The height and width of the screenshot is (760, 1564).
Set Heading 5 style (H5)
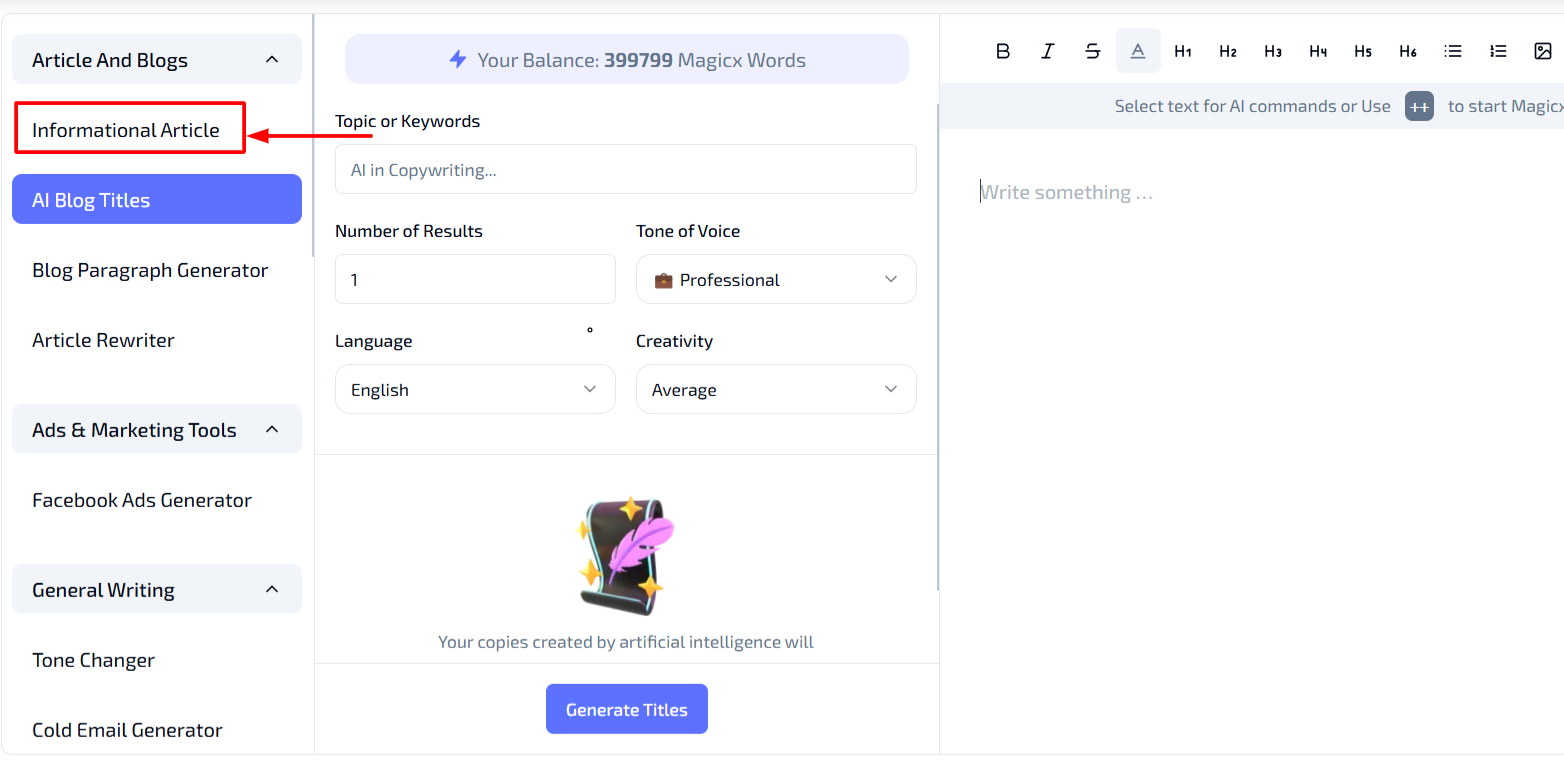[x=1363, y=51]
